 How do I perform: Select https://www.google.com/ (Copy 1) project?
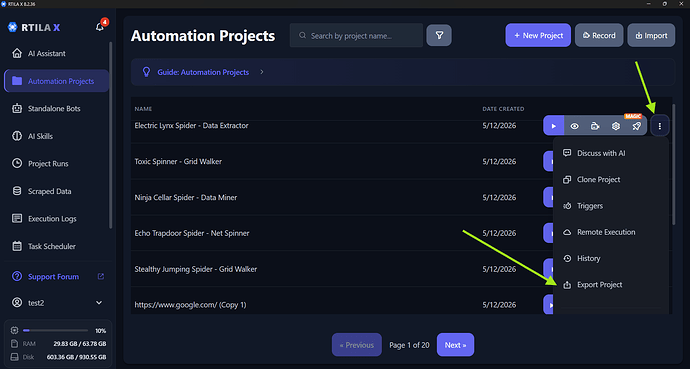click(190, 305)
